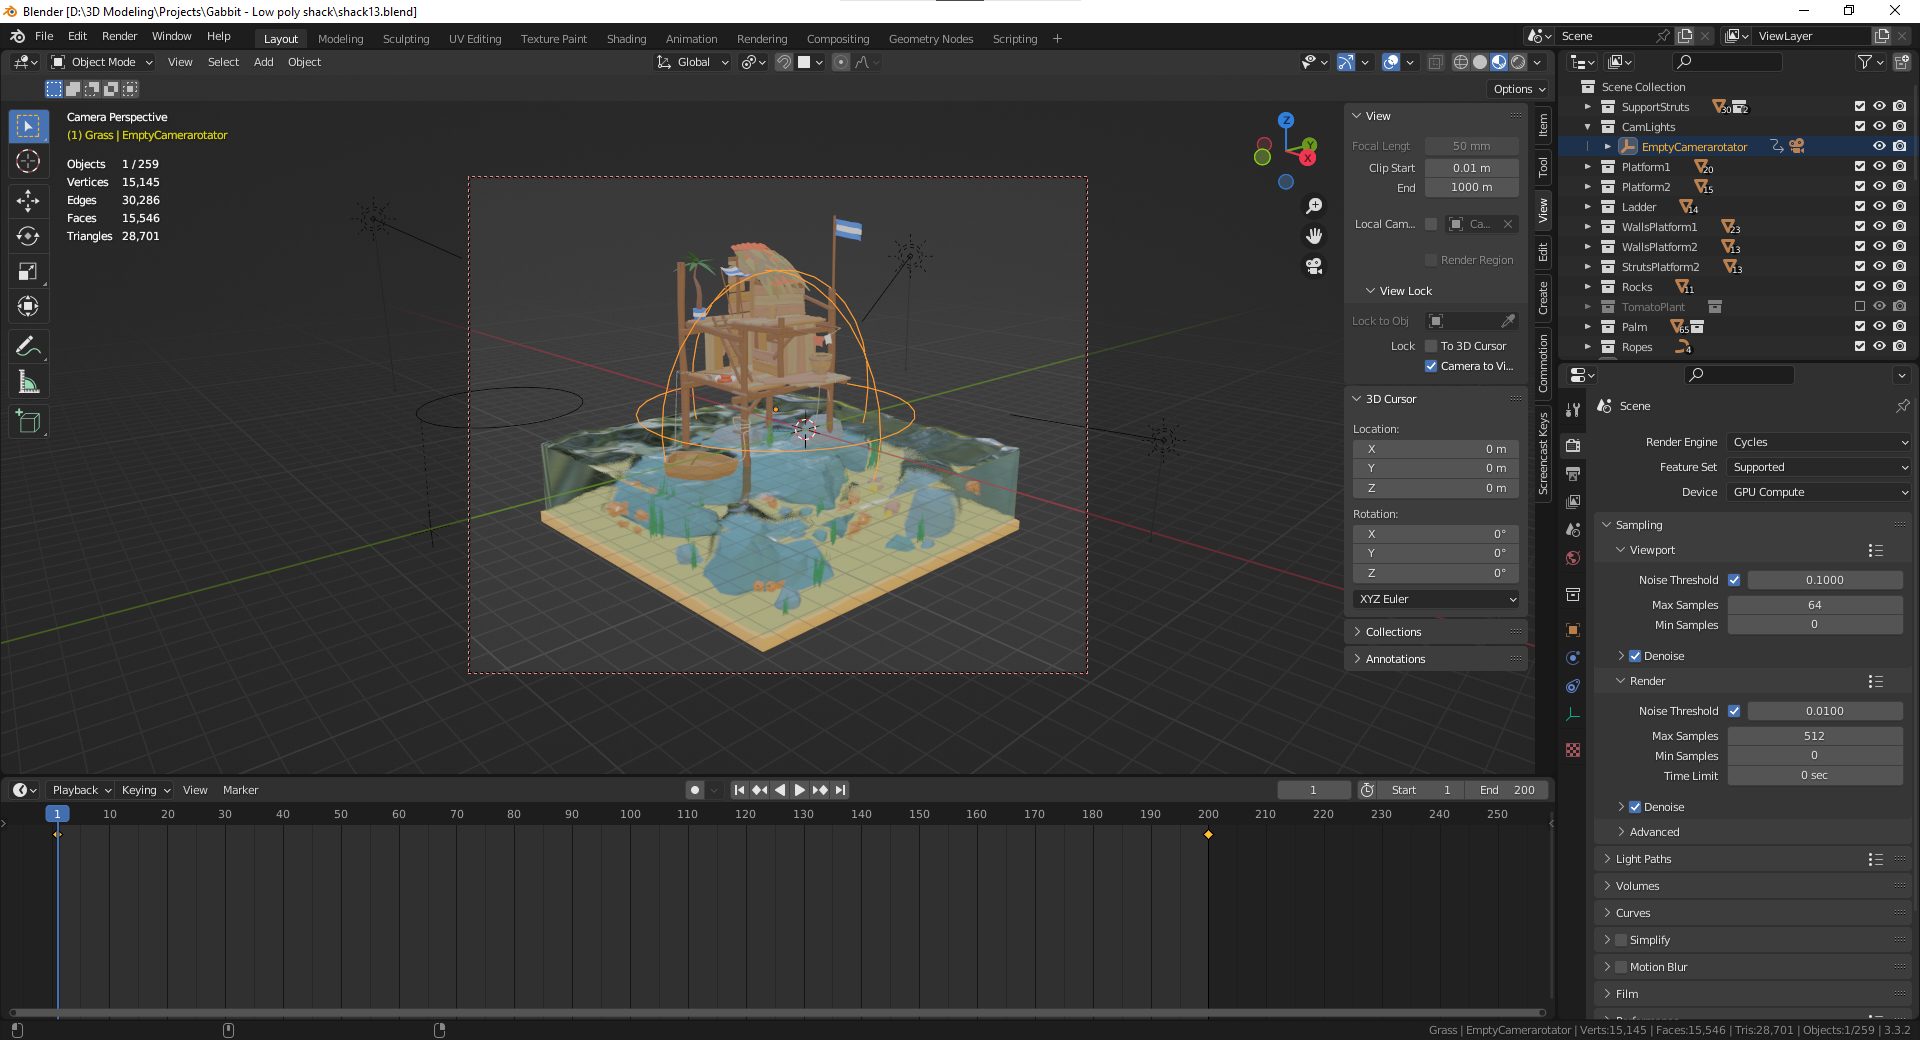Select the Rotate tool in the toolbar
1920x1040 pixels.
click(x=28, y=236)
